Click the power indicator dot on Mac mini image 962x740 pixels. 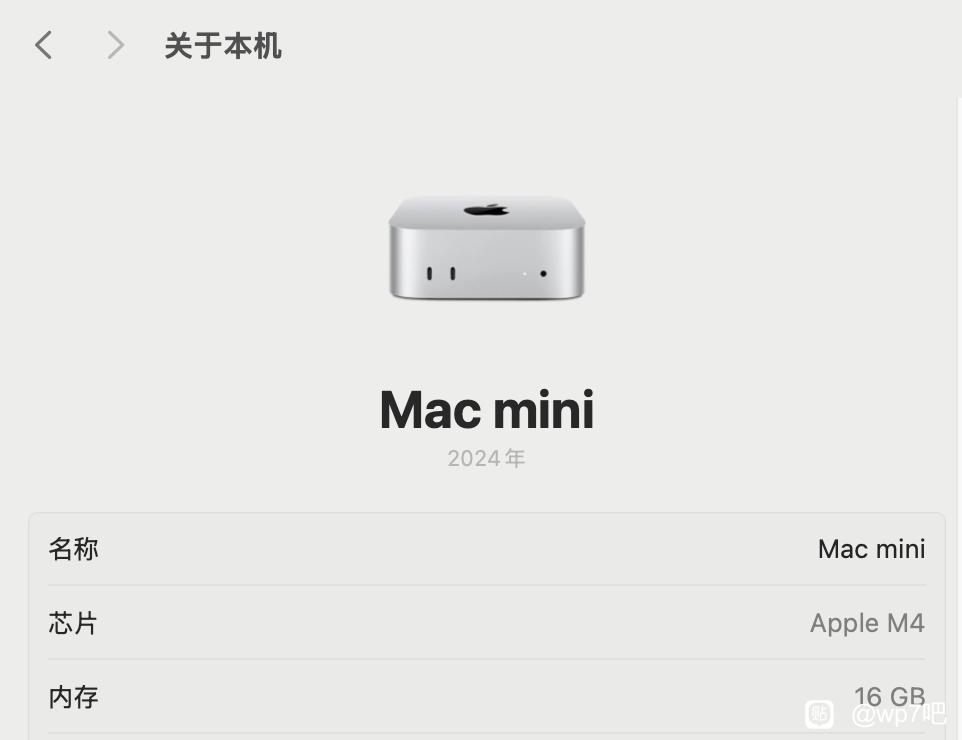[524, 274]
